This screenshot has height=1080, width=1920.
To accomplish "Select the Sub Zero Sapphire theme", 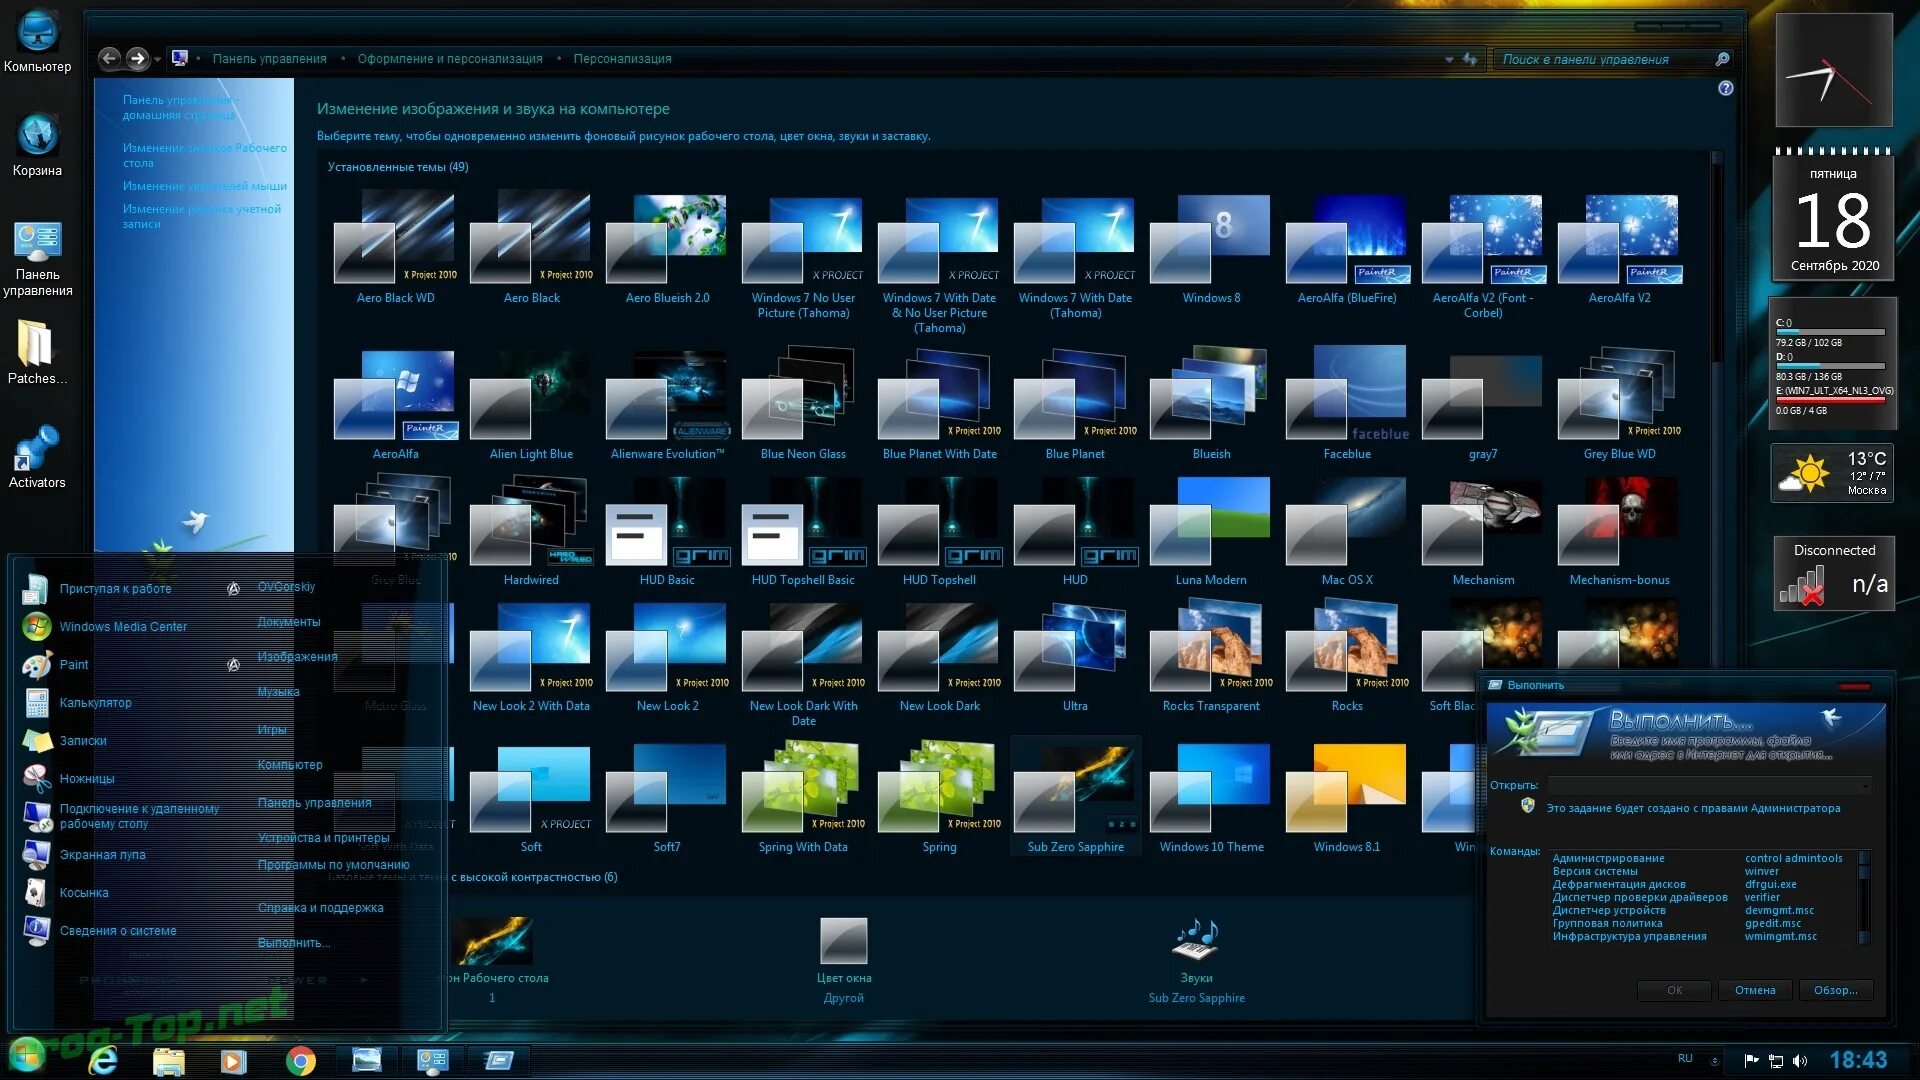I will [x=1075, y=798].
